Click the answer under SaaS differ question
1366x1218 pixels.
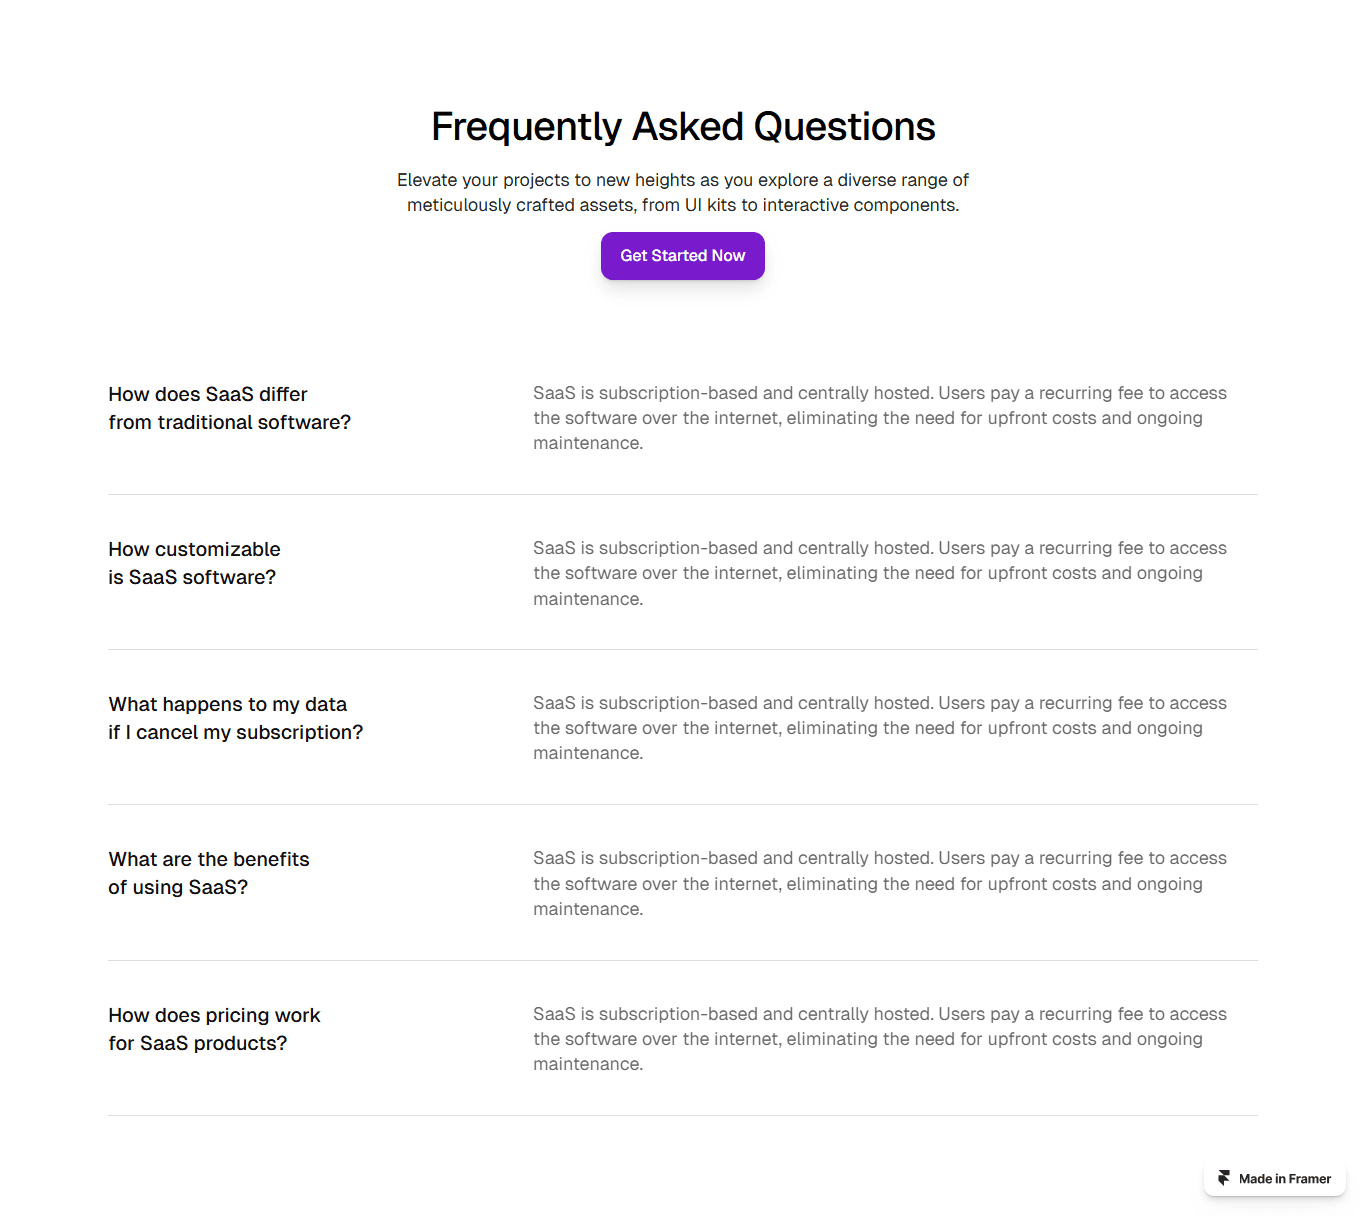pyautogui.click(x=880, y=418)
